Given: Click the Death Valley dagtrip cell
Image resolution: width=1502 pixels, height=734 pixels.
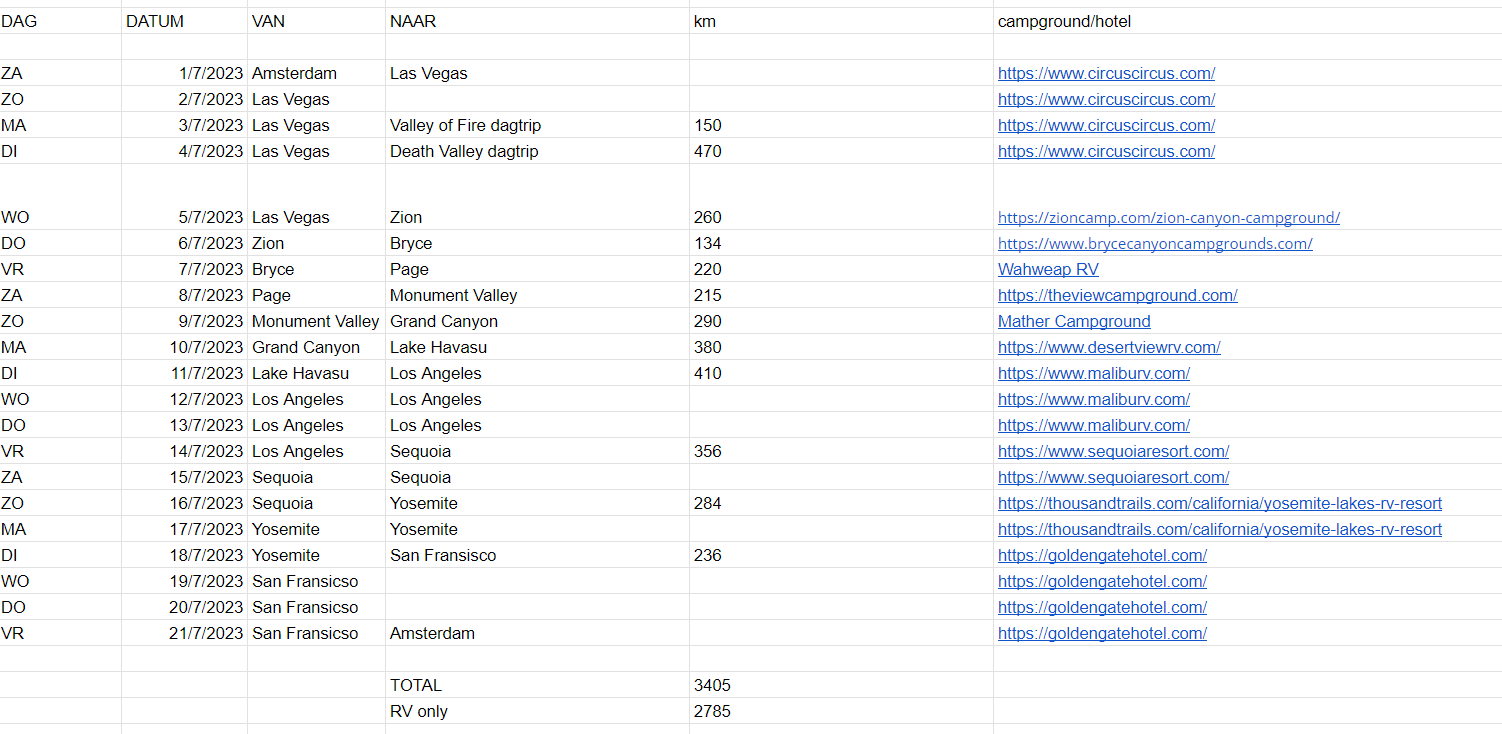Looking at the screenshot, I should 464,152.
